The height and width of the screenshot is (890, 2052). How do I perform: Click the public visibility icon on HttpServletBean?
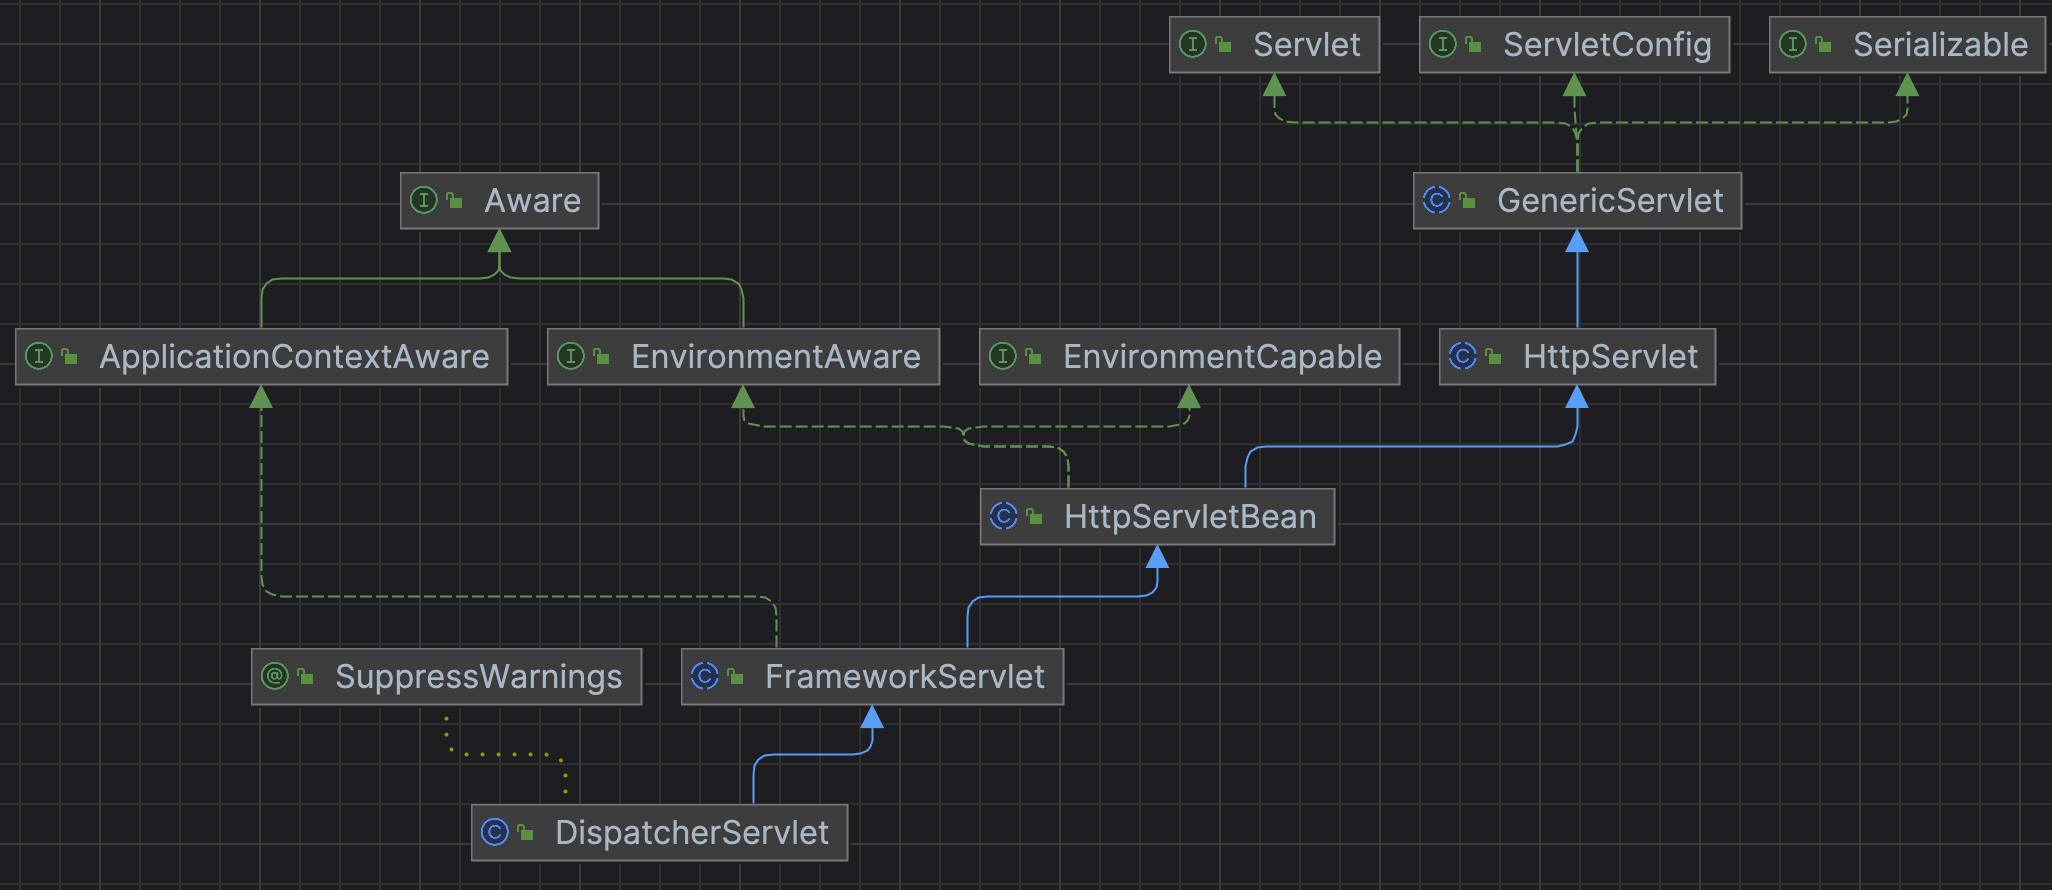1035,516
